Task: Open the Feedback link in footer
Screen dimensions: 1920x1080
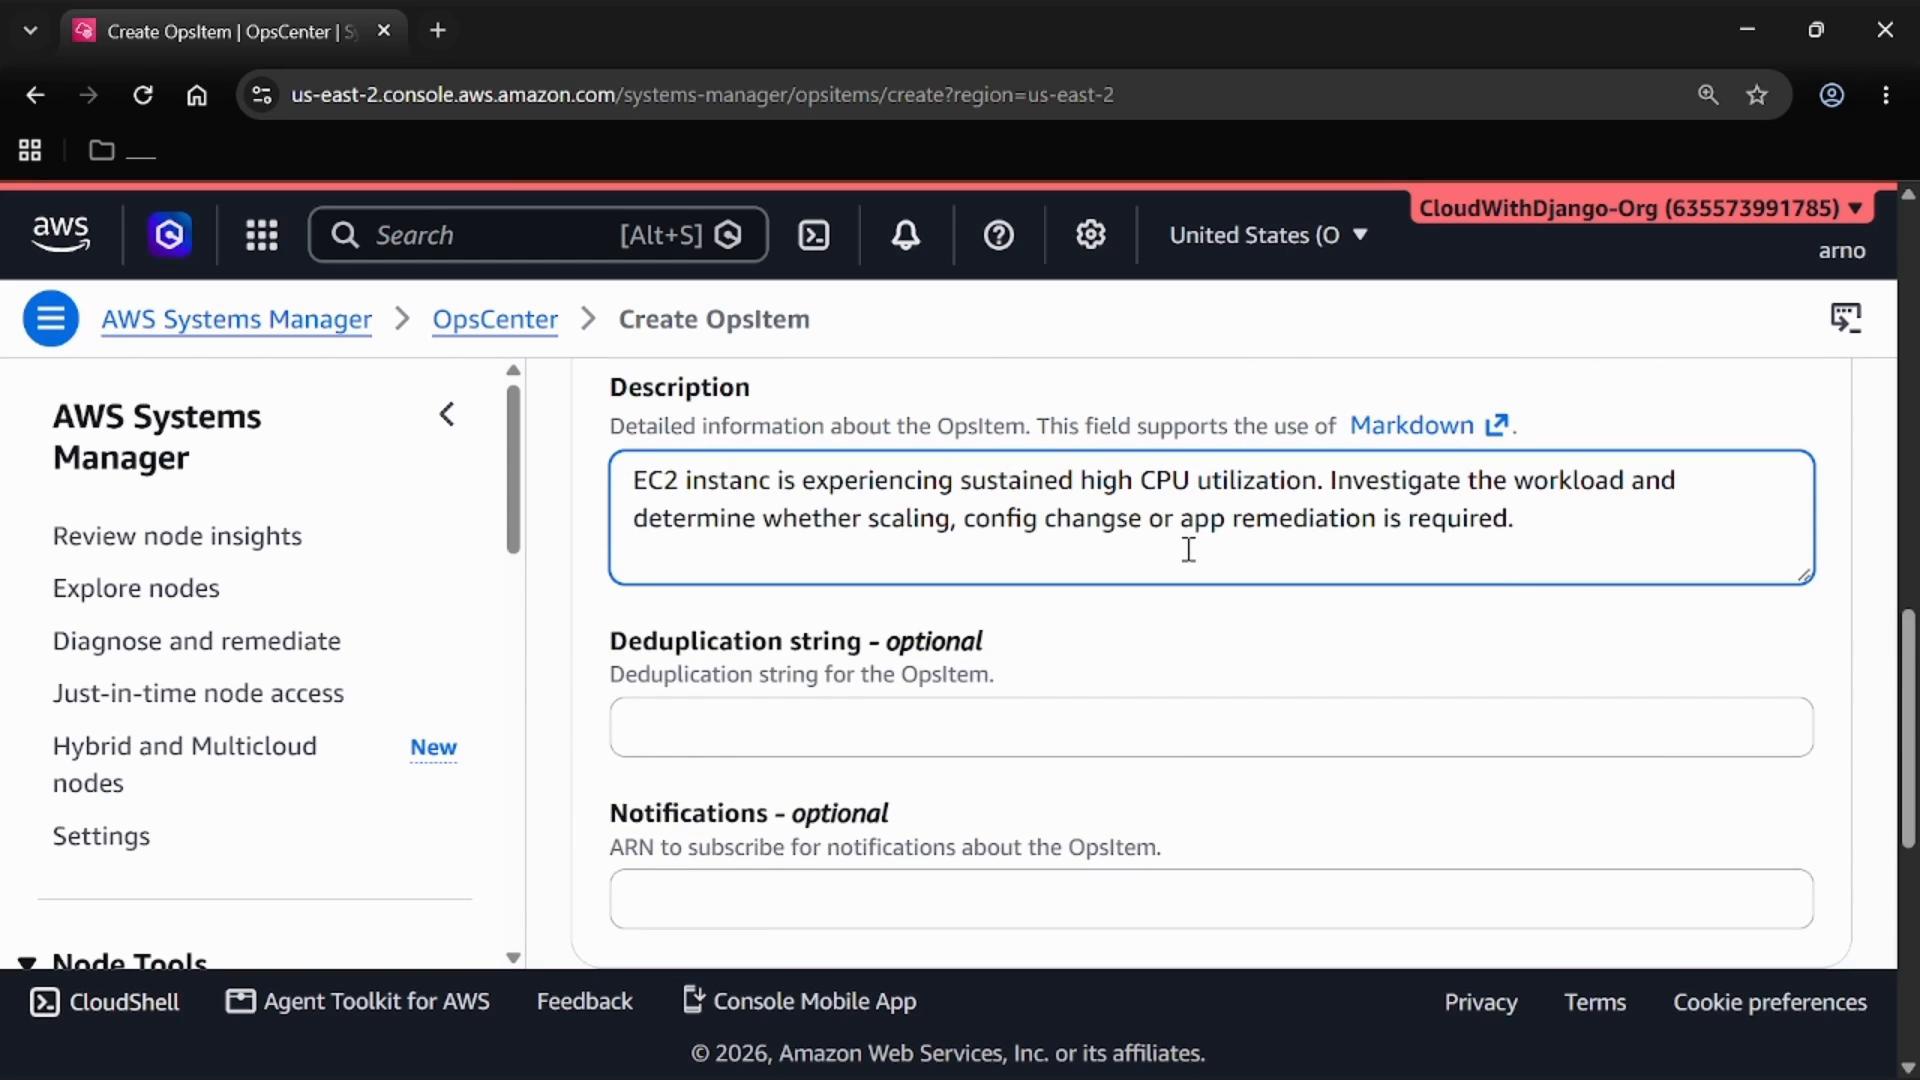Action: (584, 1002)
